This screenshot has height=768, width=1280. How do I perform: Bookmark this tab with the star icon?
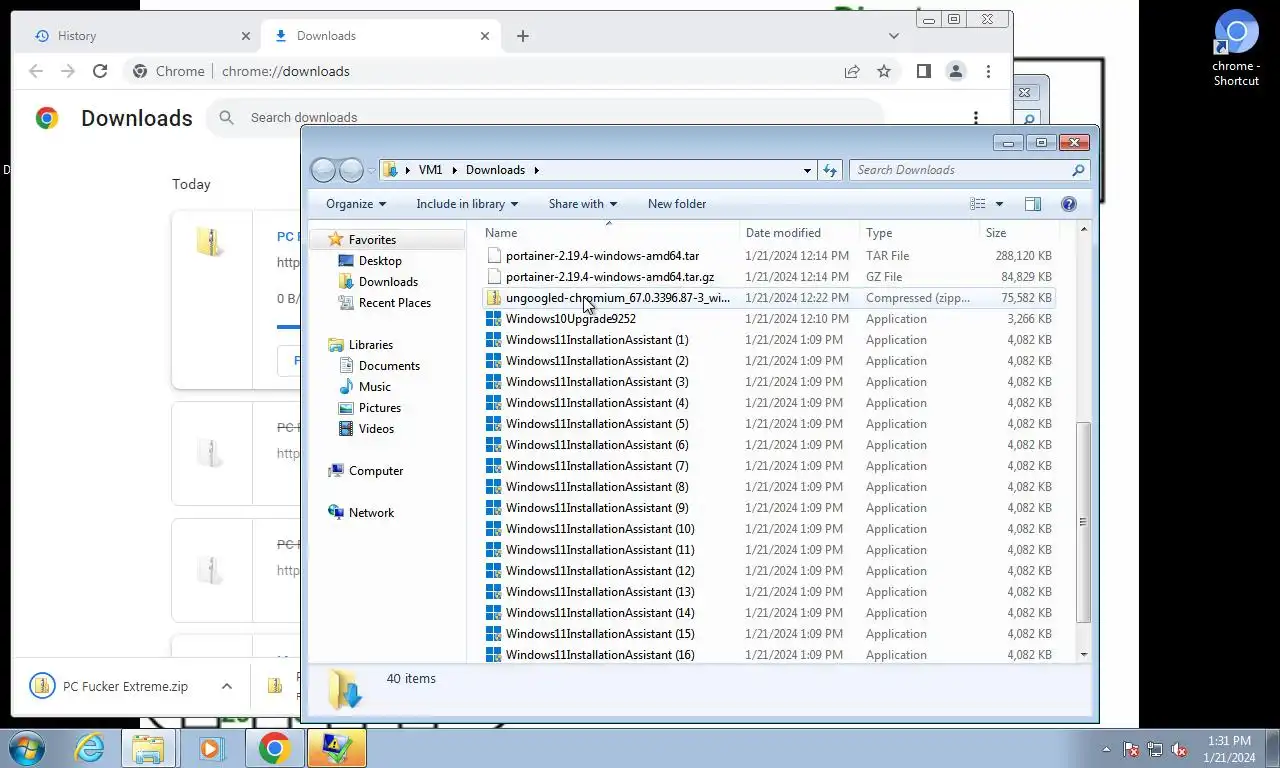(x=884, y=71)
